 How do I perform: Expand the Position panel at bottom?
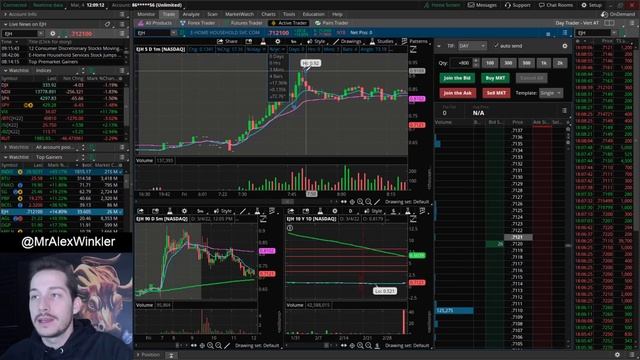tap(139, 355)
